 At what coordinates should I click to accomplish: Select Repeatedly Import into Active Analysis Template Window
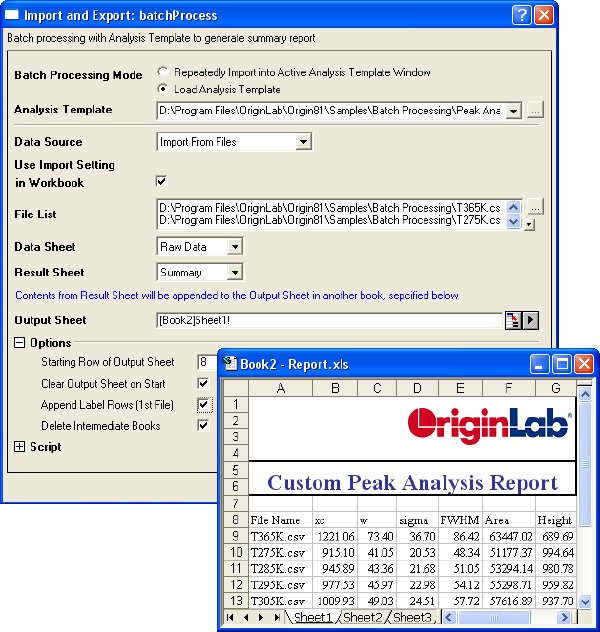pyautogui.click(x=163, y=72)
